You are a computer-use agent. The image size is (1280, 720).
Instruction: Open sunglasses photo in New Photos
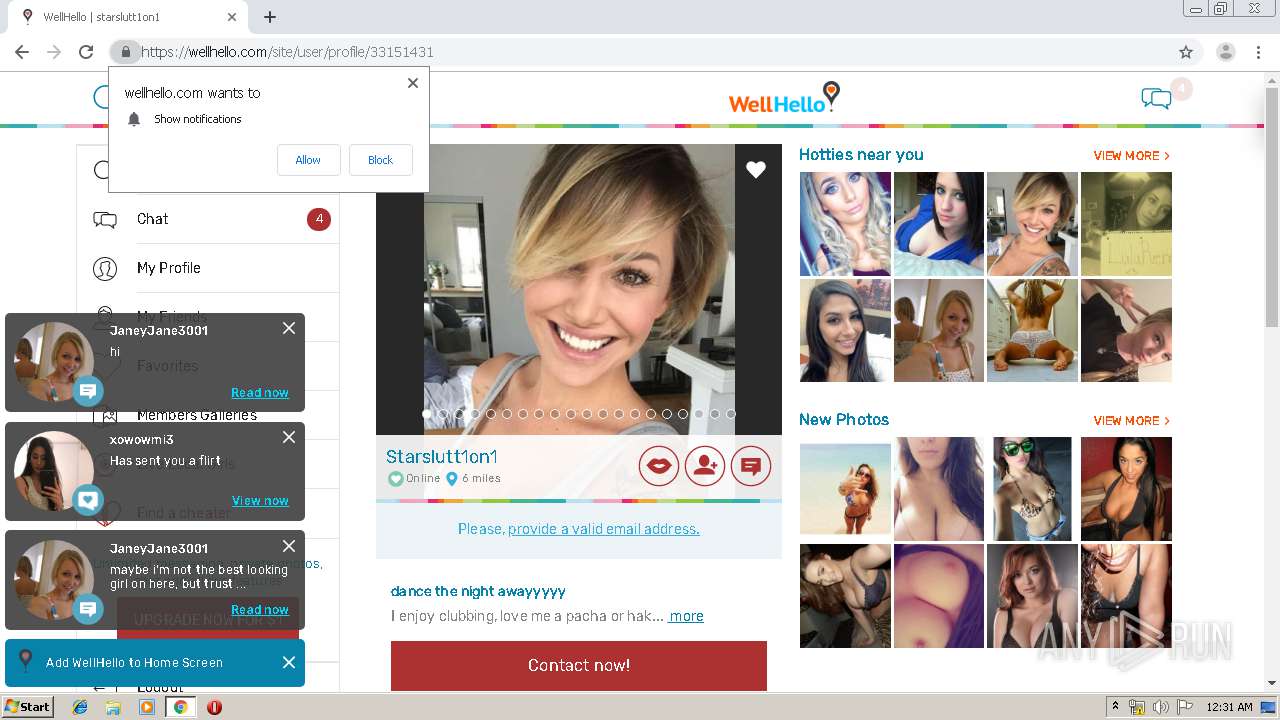[1032, 489]
